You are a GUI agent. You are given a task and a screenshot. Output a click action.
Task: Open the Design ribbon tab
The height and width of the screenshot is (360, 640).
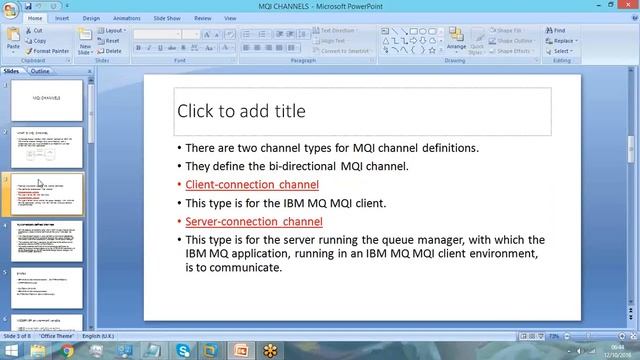pos(91,18)
